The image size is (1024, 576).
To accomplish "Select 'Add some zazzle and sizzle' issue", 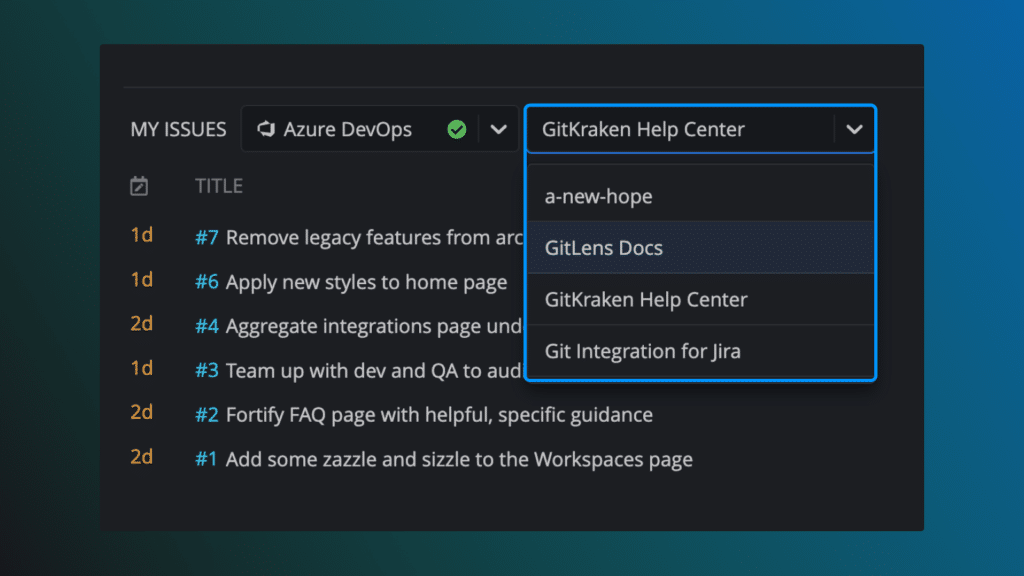I will click(x=459, y=459).
